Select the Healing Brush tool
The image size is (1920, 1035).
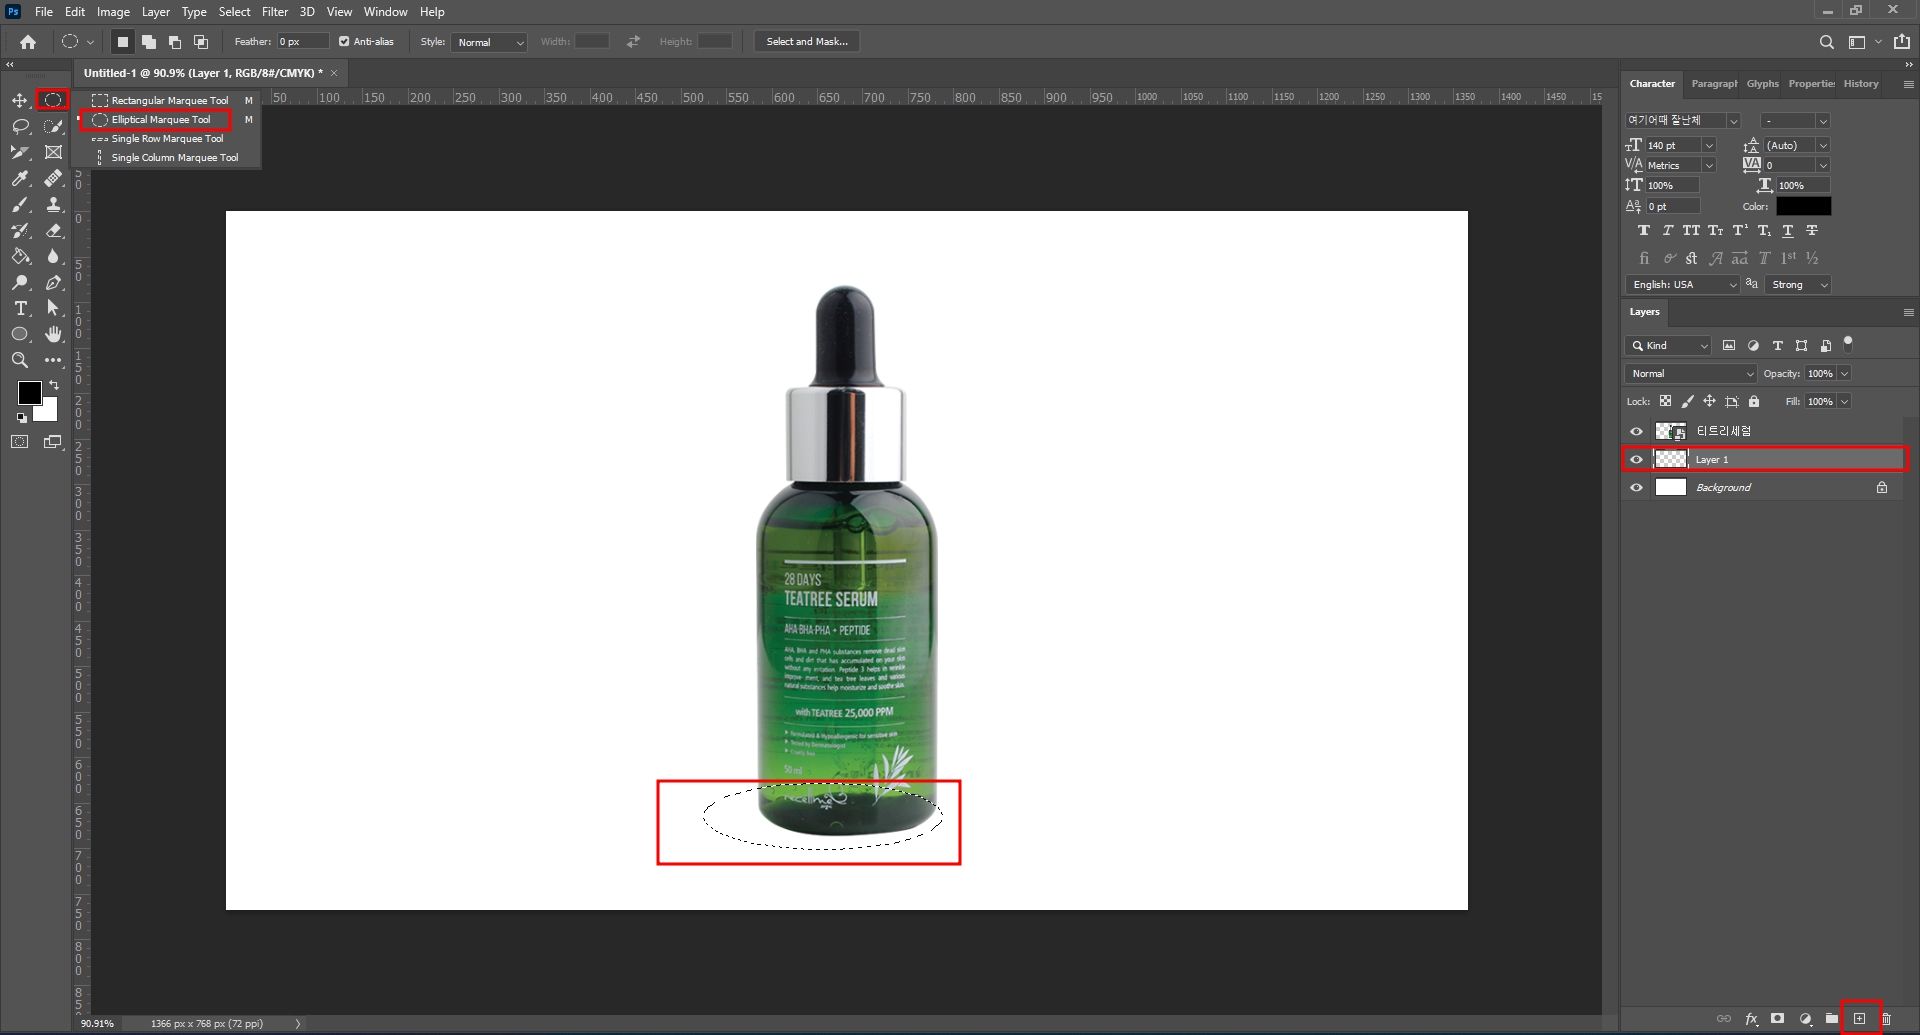(x=53, y=178)
